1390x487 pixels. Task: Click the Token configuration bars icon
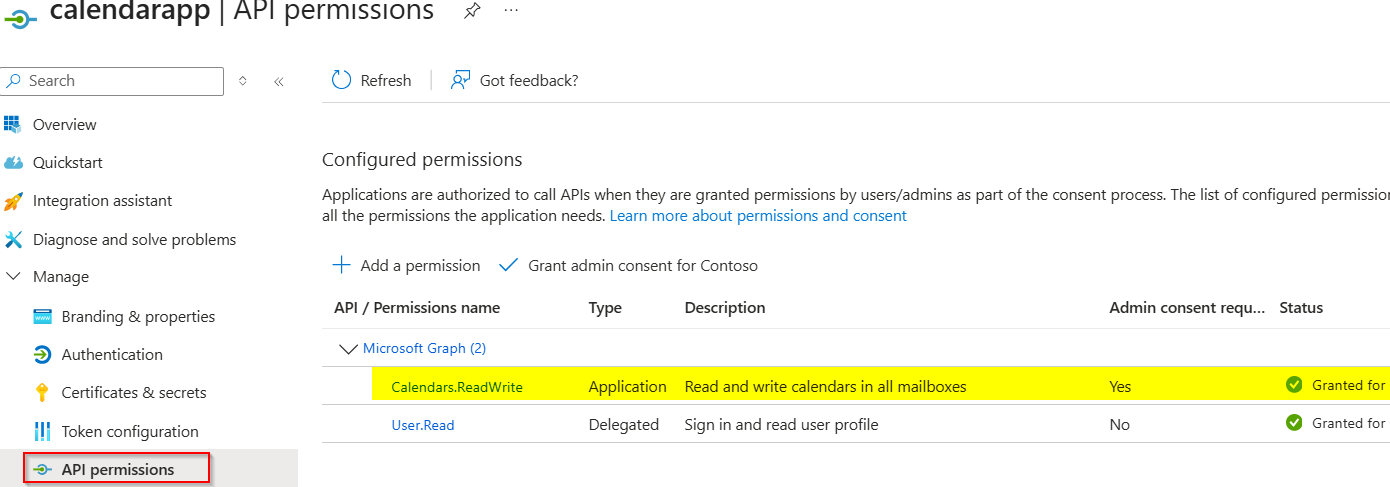[42, 431]
